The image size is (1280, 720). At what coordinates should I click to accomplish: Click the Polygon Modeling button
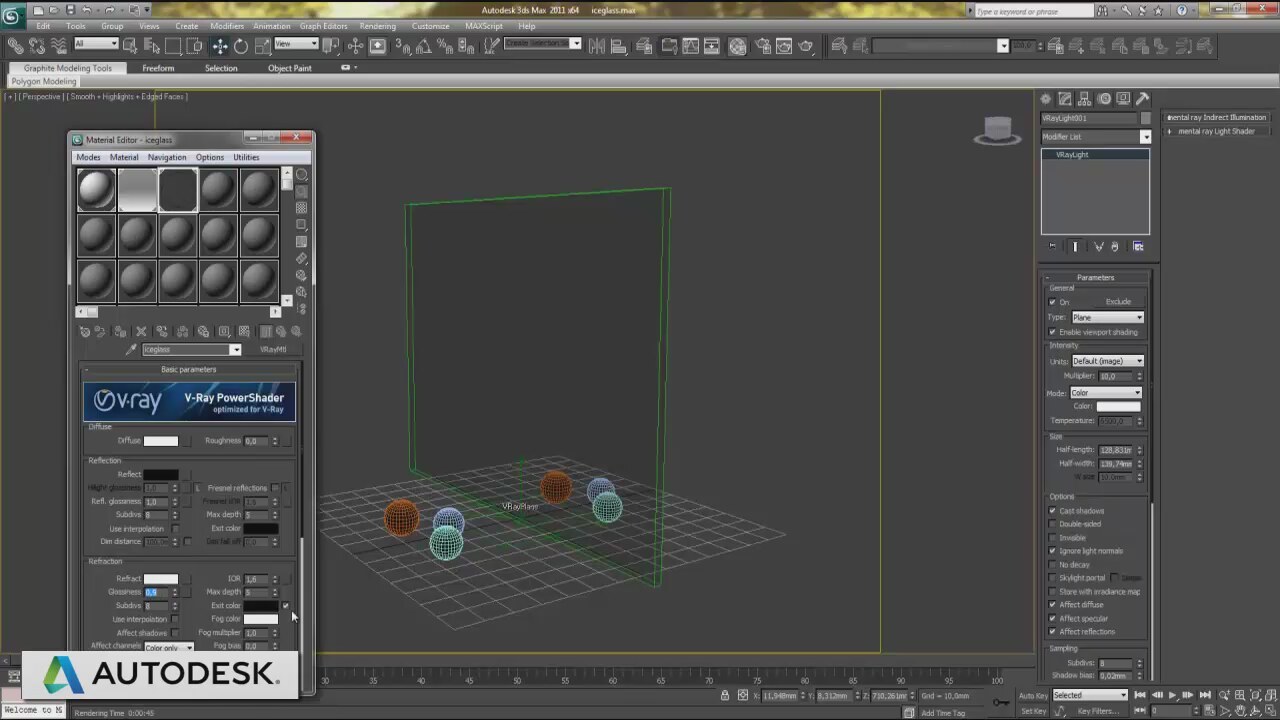click(43, 81)
